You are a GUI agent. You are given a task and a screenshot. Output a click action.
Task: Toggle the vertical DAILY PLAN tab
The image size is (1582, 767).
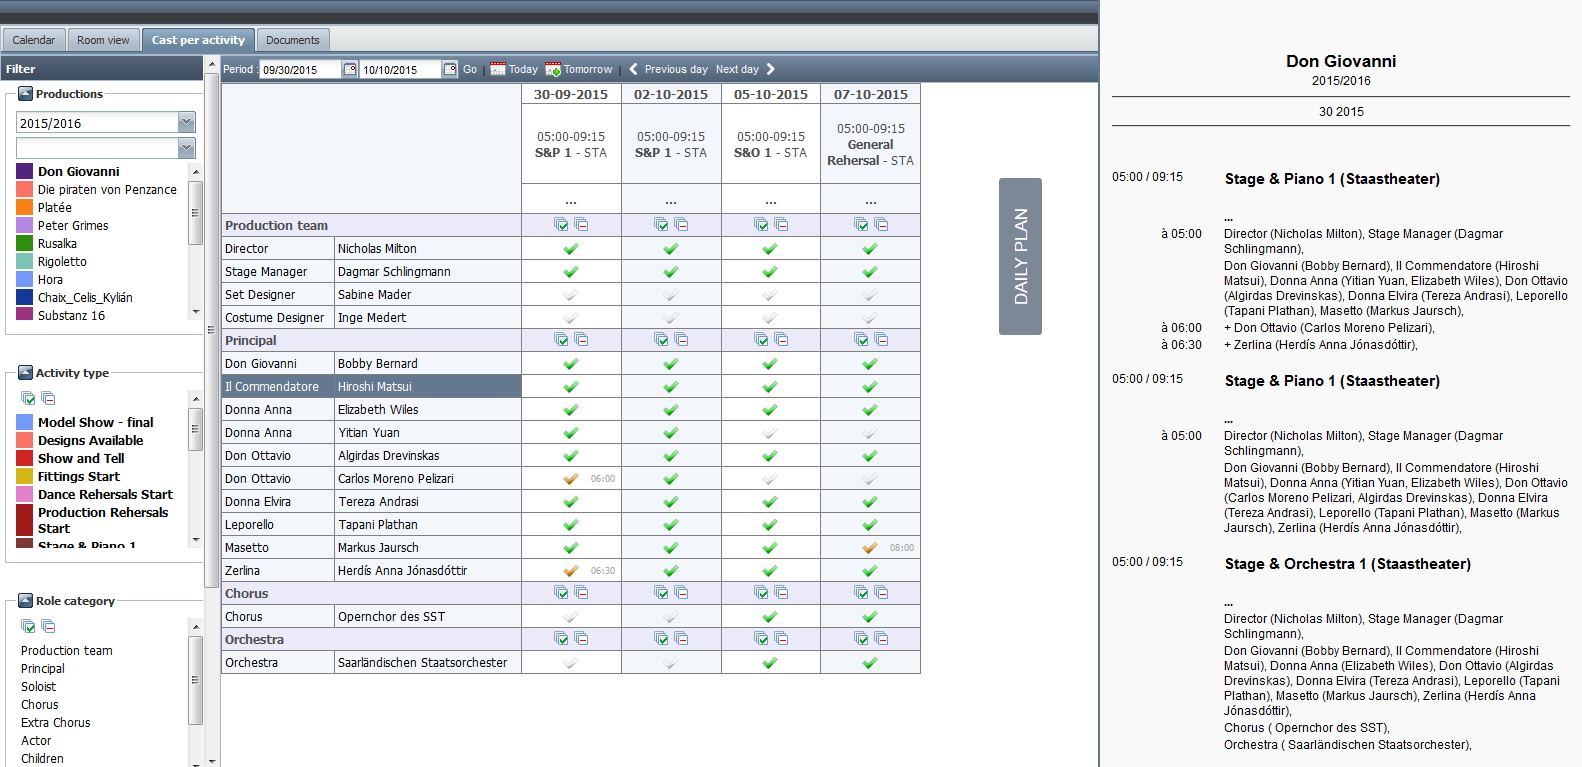click(x=1020, y=256)
